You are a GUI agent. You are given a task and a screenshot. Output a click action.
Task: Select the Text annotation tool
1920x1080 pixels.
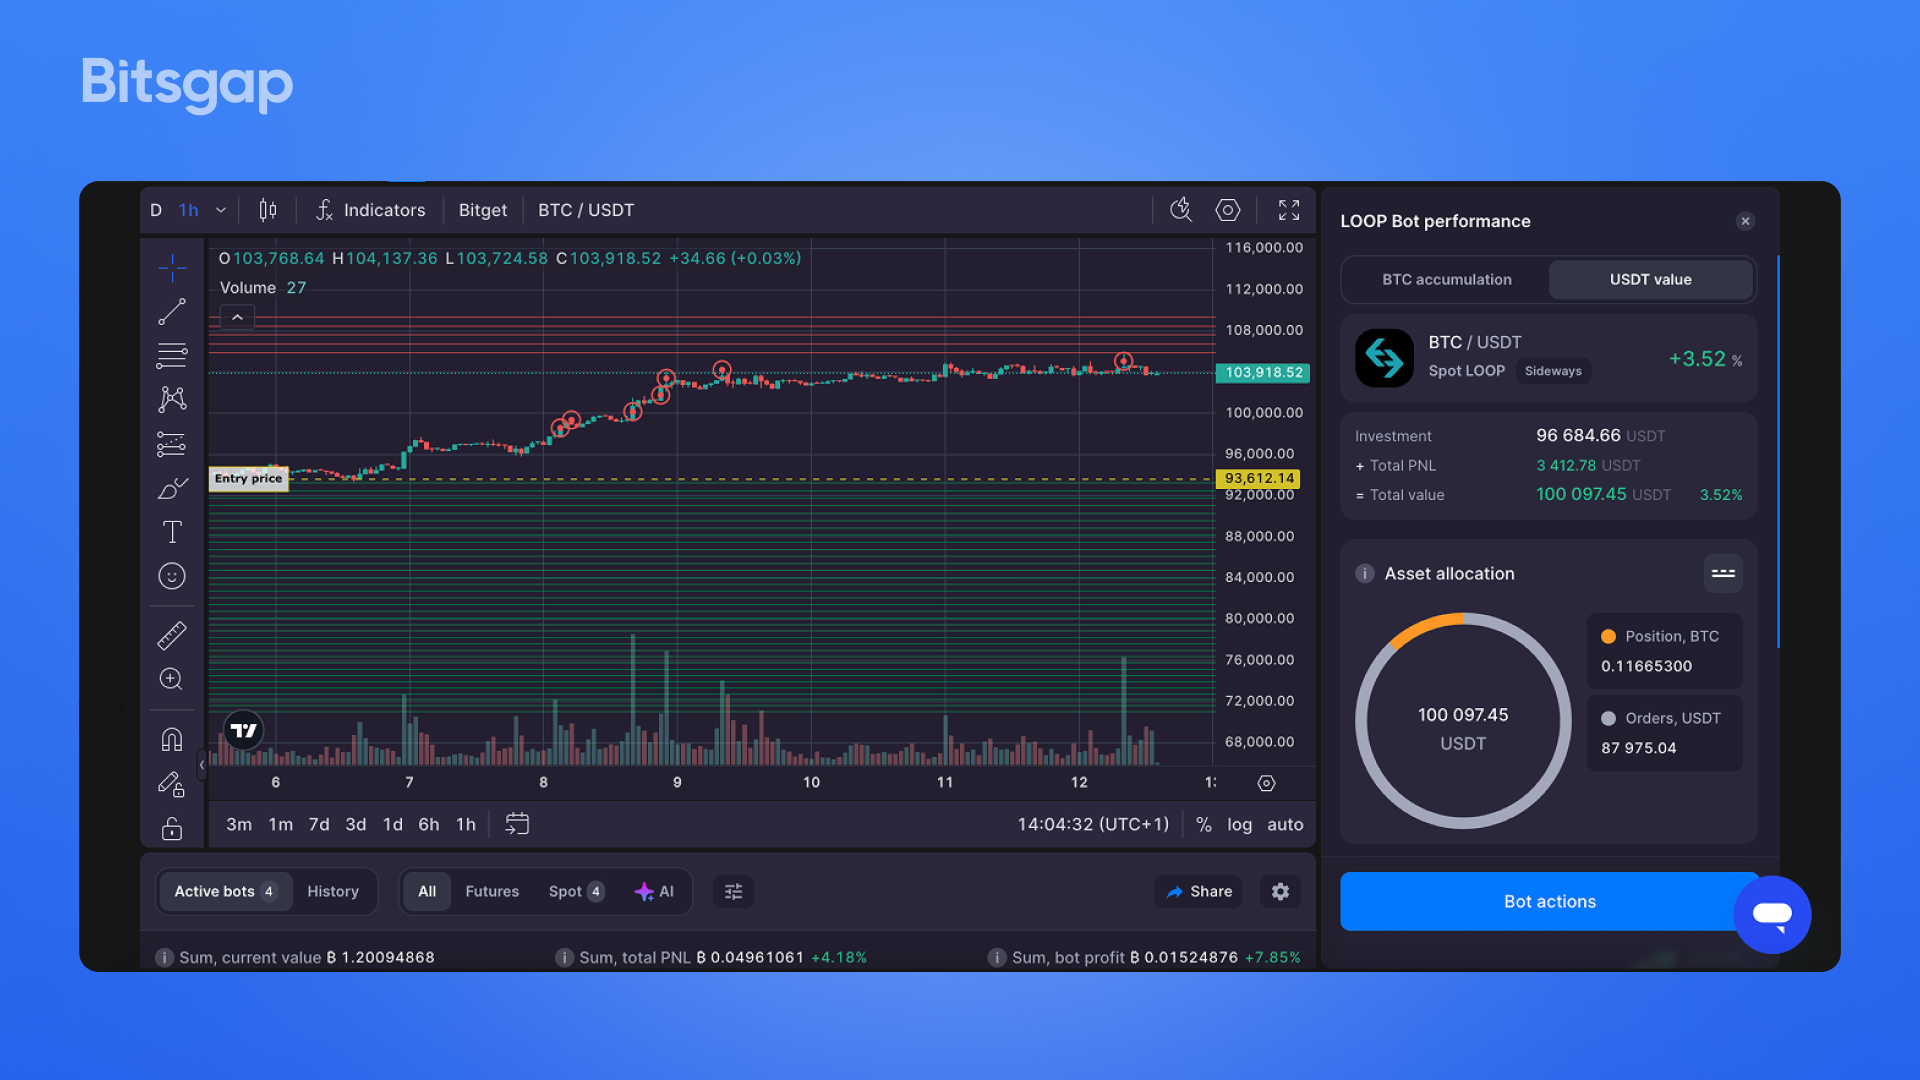click(172, 532)
